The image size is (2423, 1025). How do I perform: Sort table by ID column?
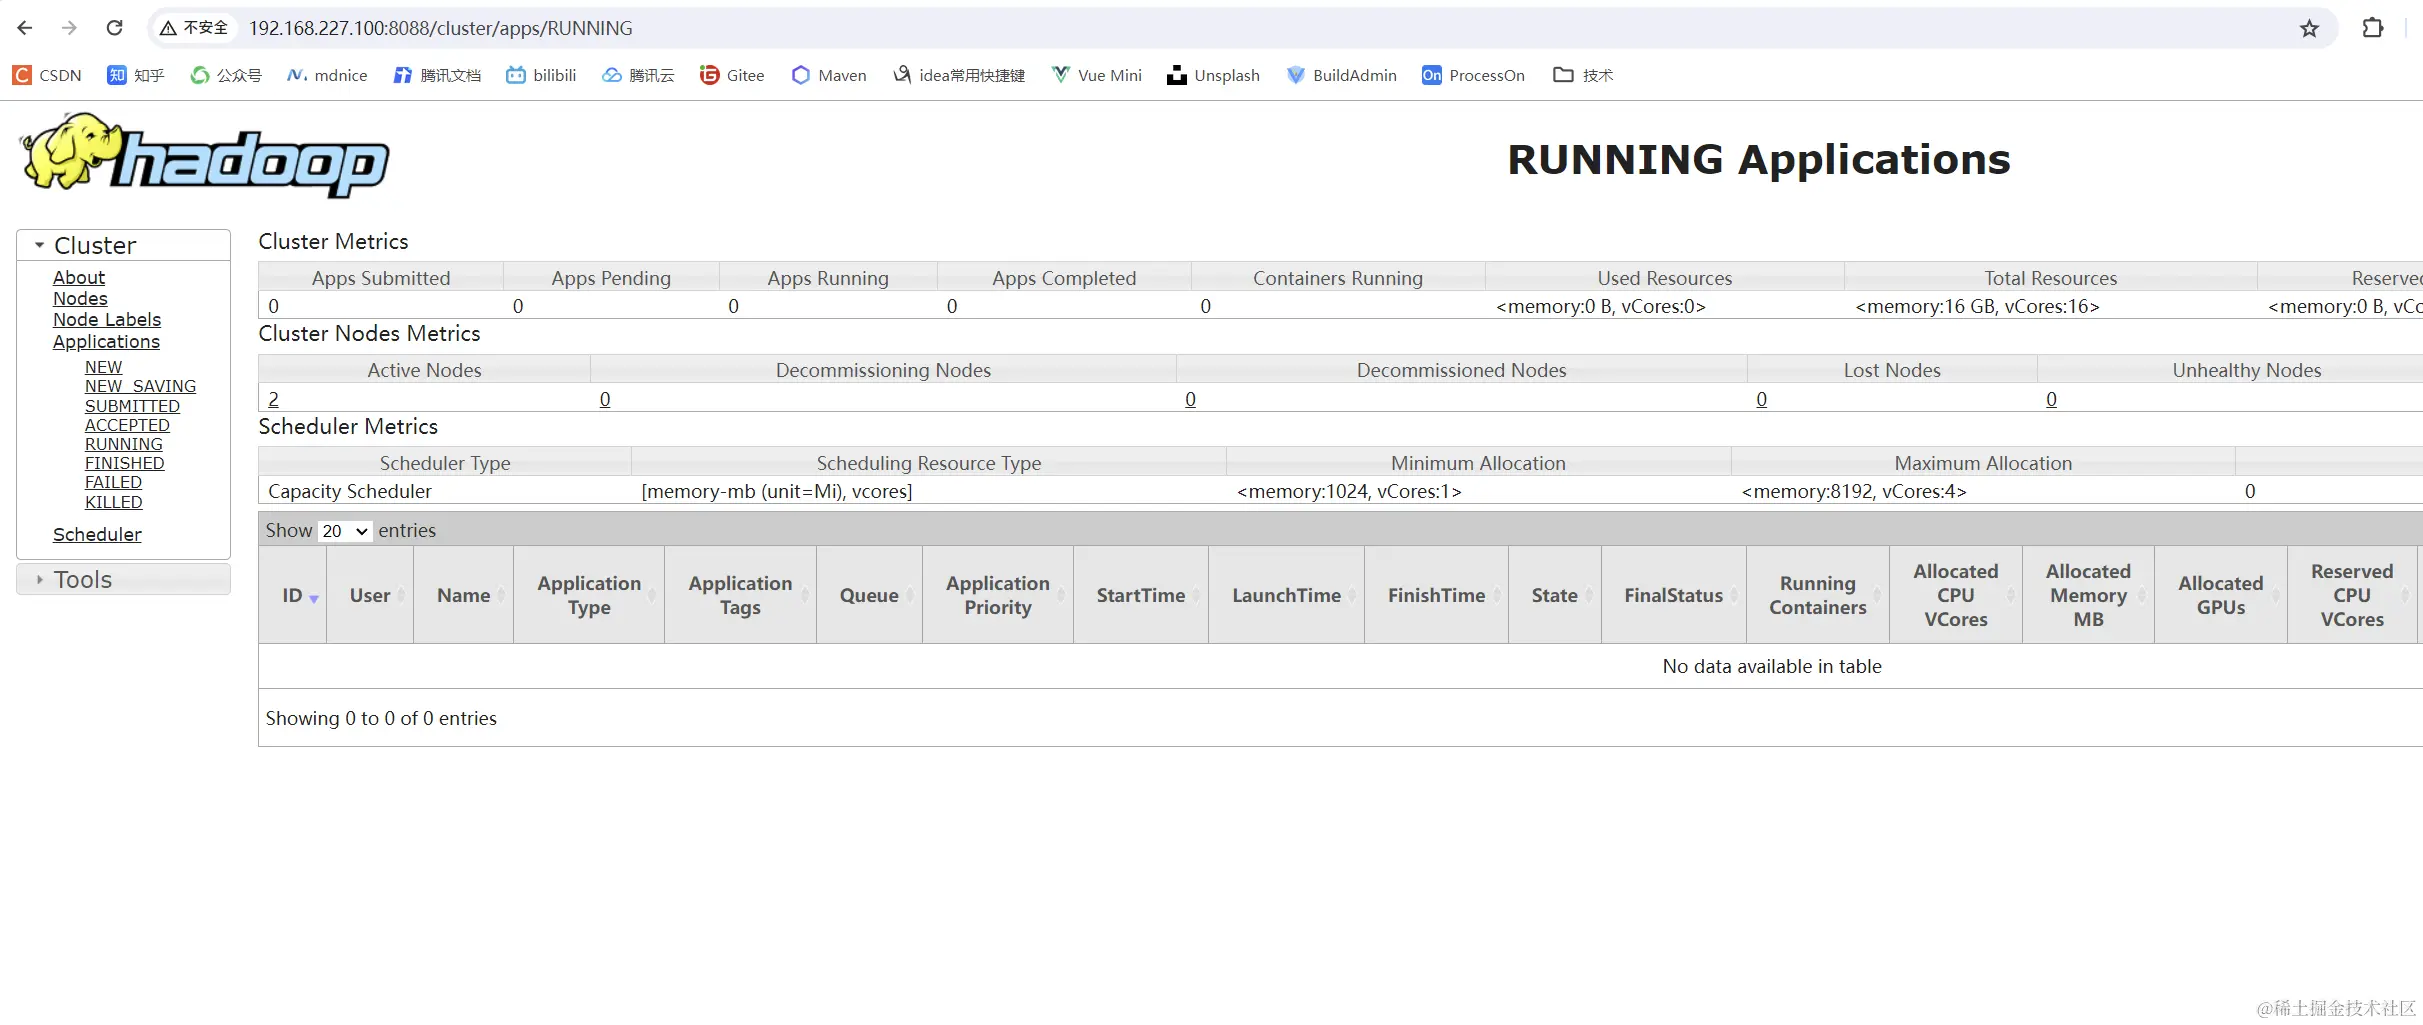click(292, 595)
